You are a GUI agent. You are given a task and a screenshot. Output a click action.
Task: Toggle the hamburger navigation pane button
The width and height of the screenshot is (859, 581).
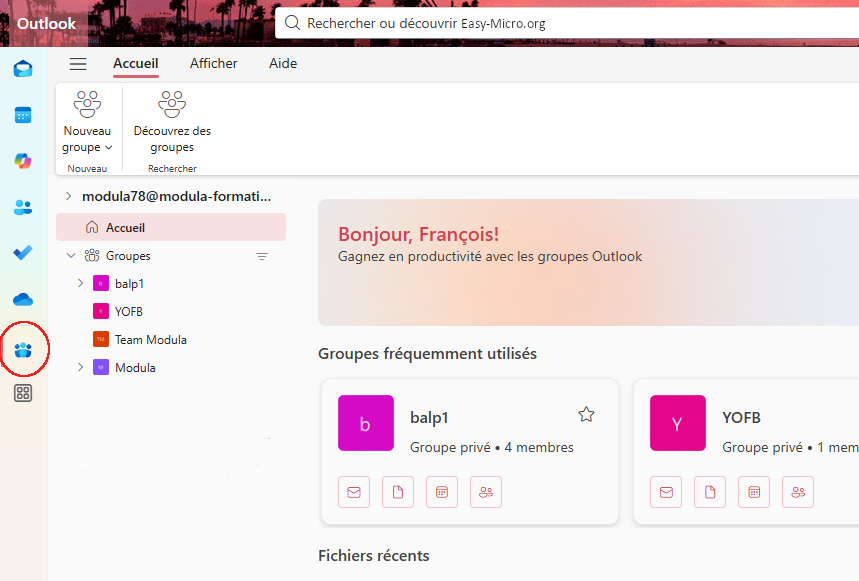(78, 64)
